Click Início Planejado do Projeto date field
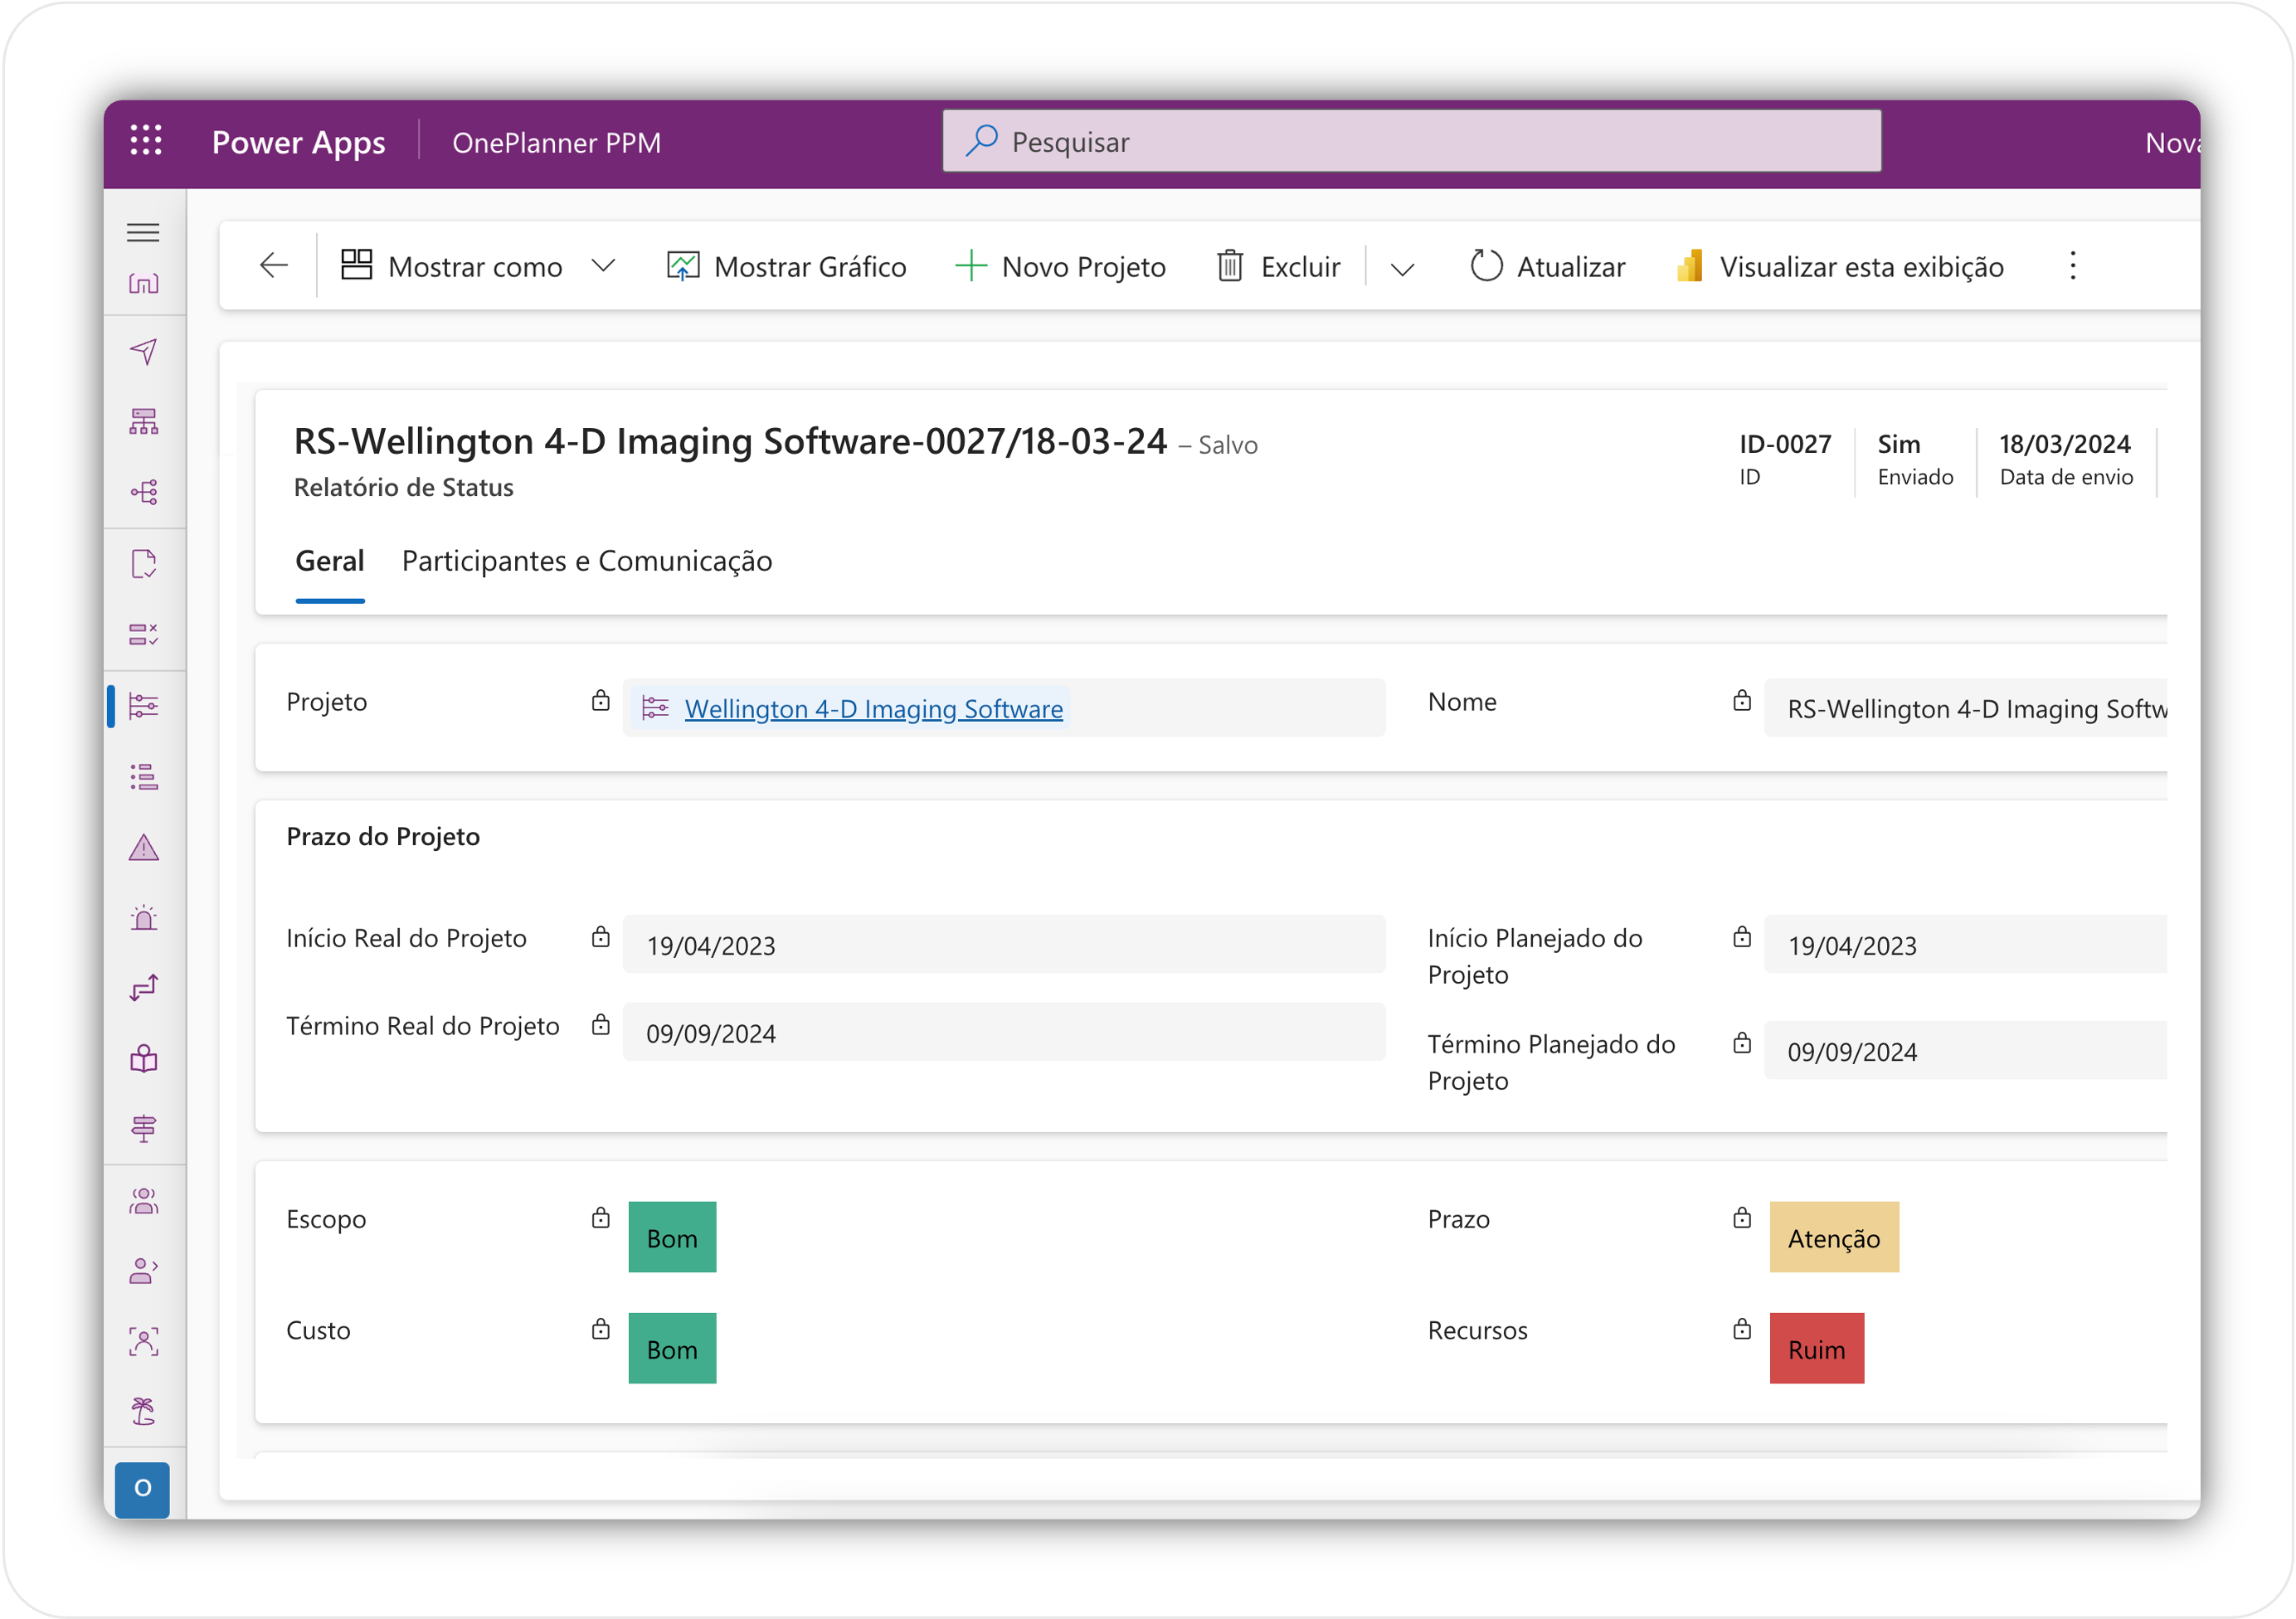 coord(1964,944)
